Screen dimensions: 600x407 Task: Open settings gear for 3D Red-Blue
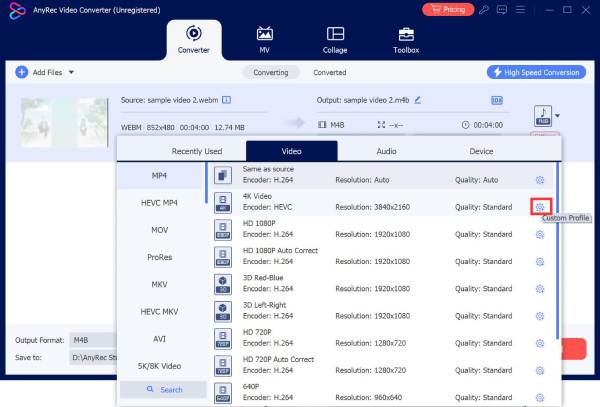pos(540,289)
